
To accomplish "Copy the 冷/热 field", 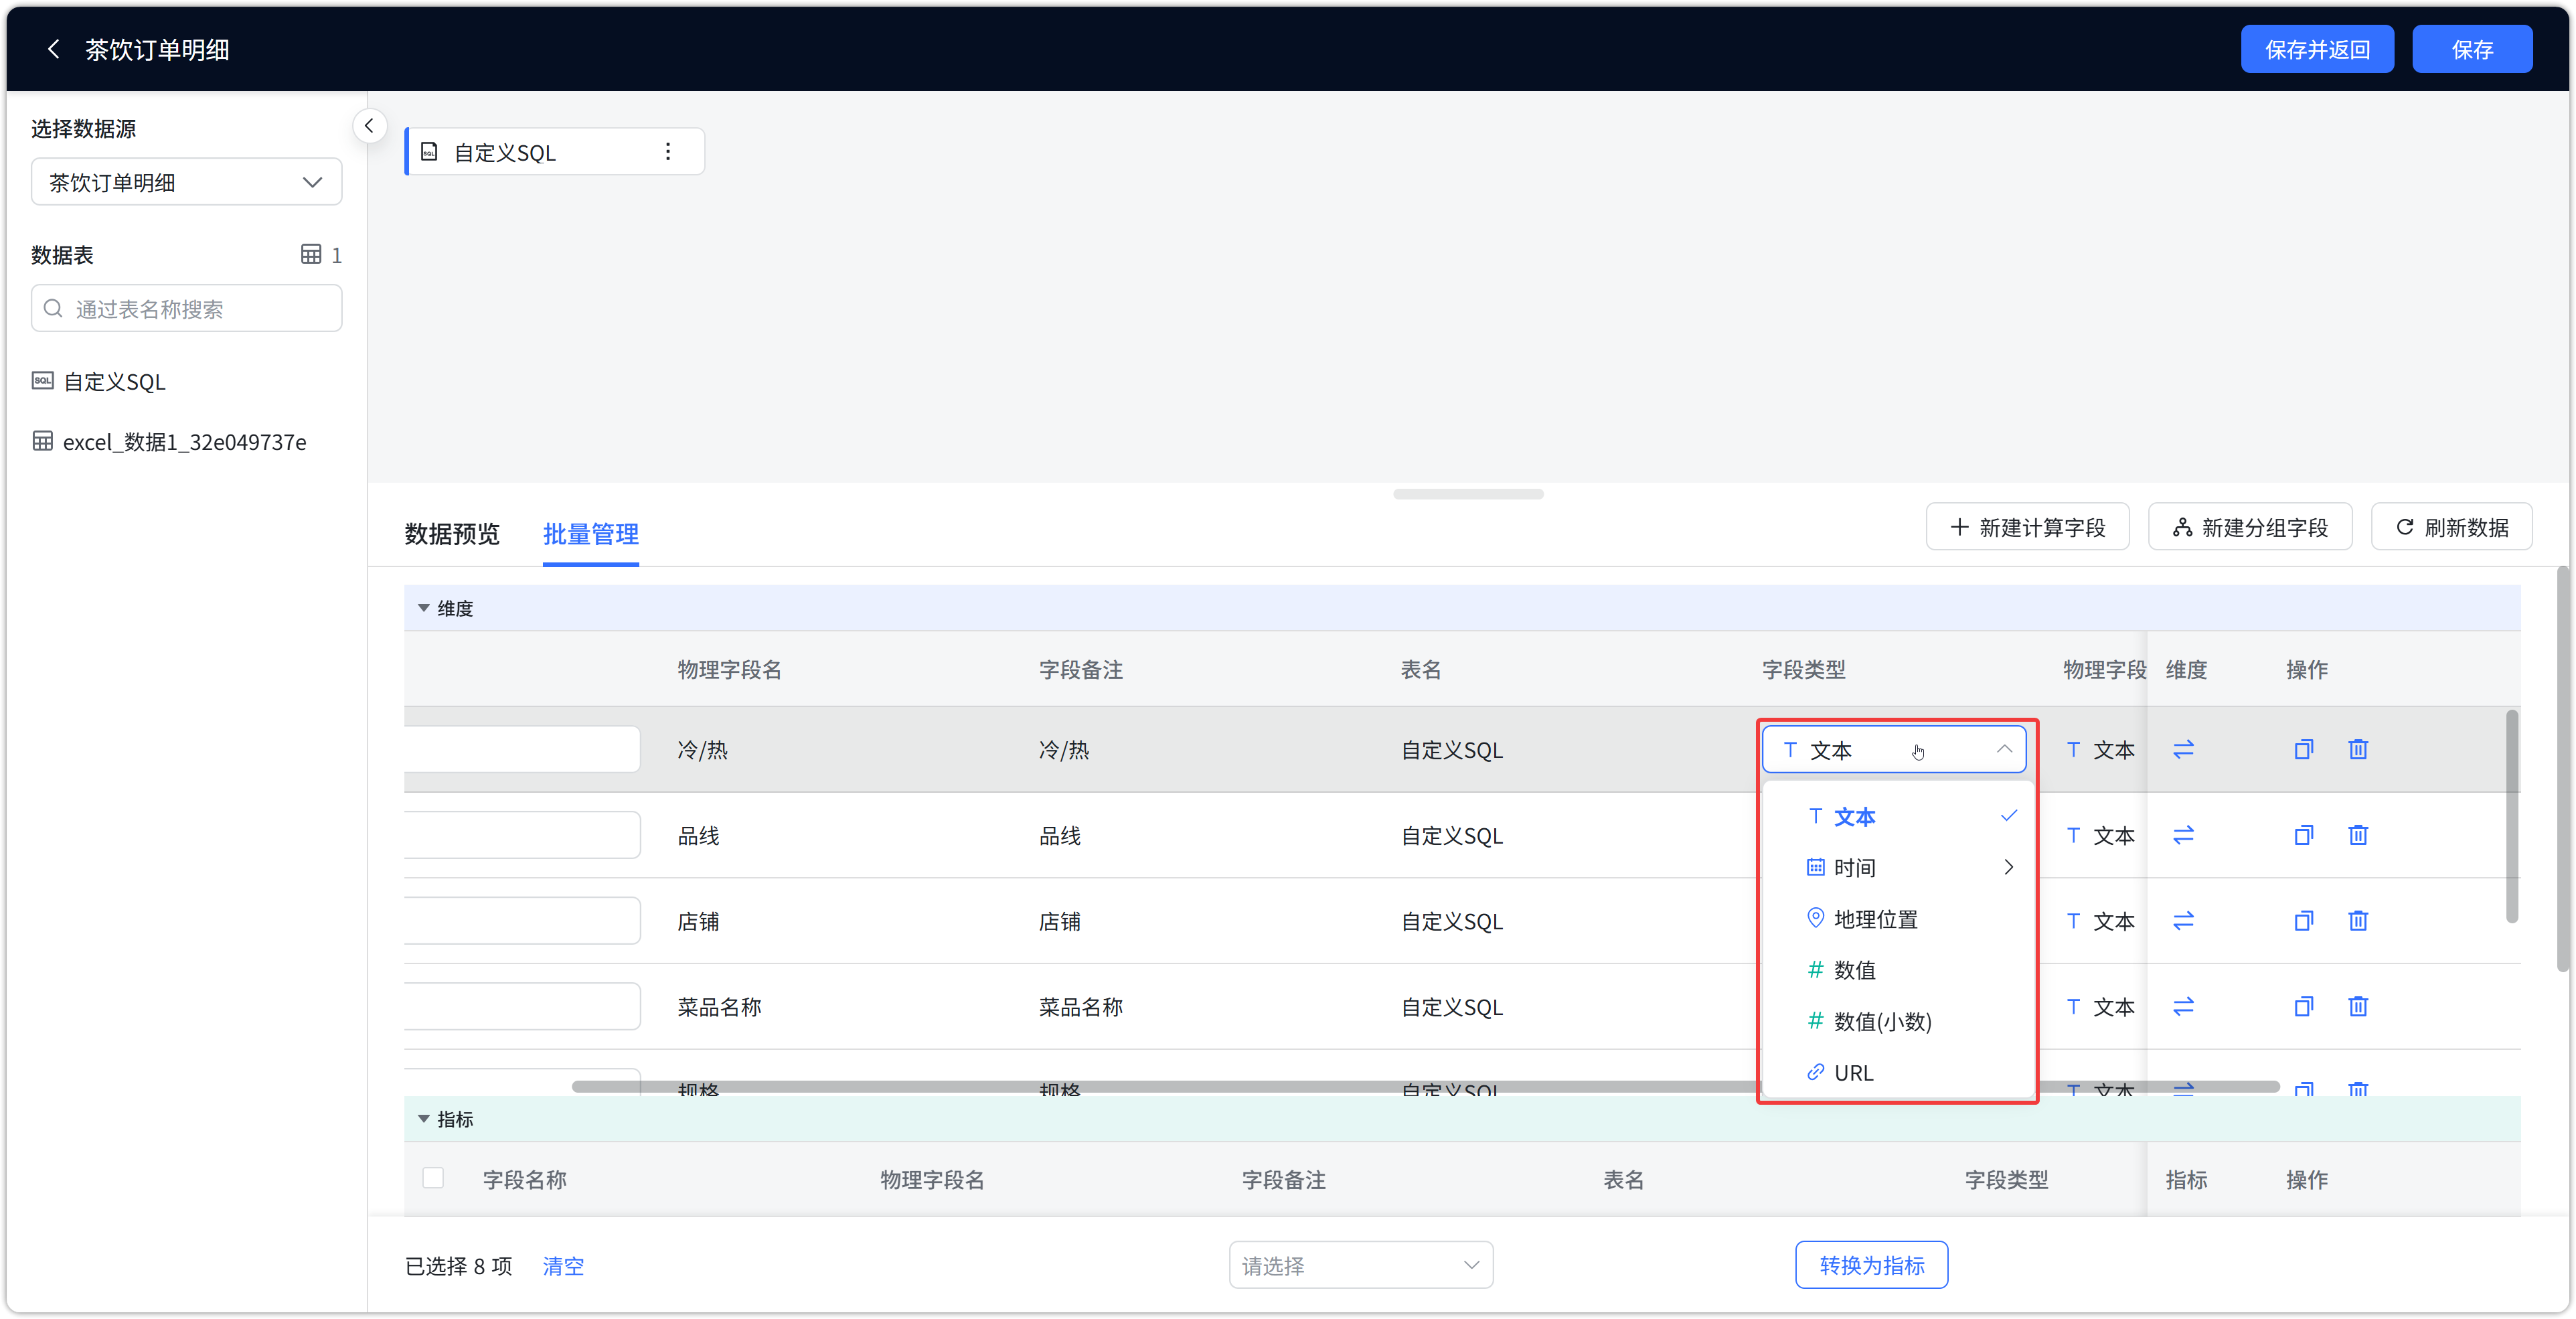I will 2303,749.
